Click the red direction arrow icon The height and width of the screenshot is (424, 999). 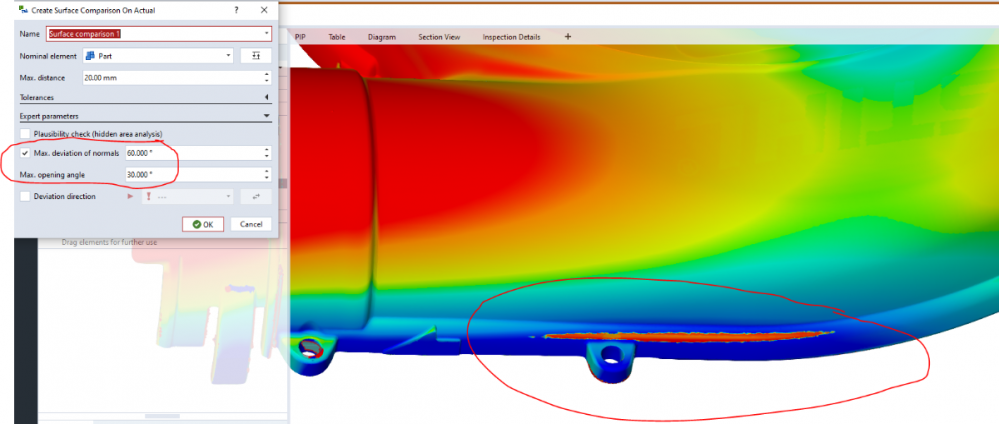coord(130,197)
